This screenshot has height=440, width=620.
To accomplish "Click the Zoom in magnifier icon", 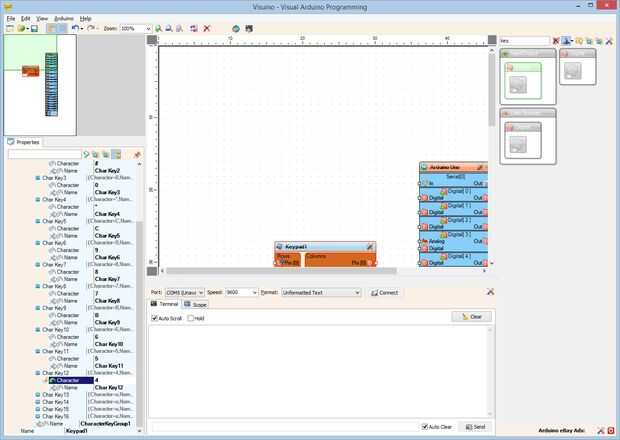I will pos(159,28).
